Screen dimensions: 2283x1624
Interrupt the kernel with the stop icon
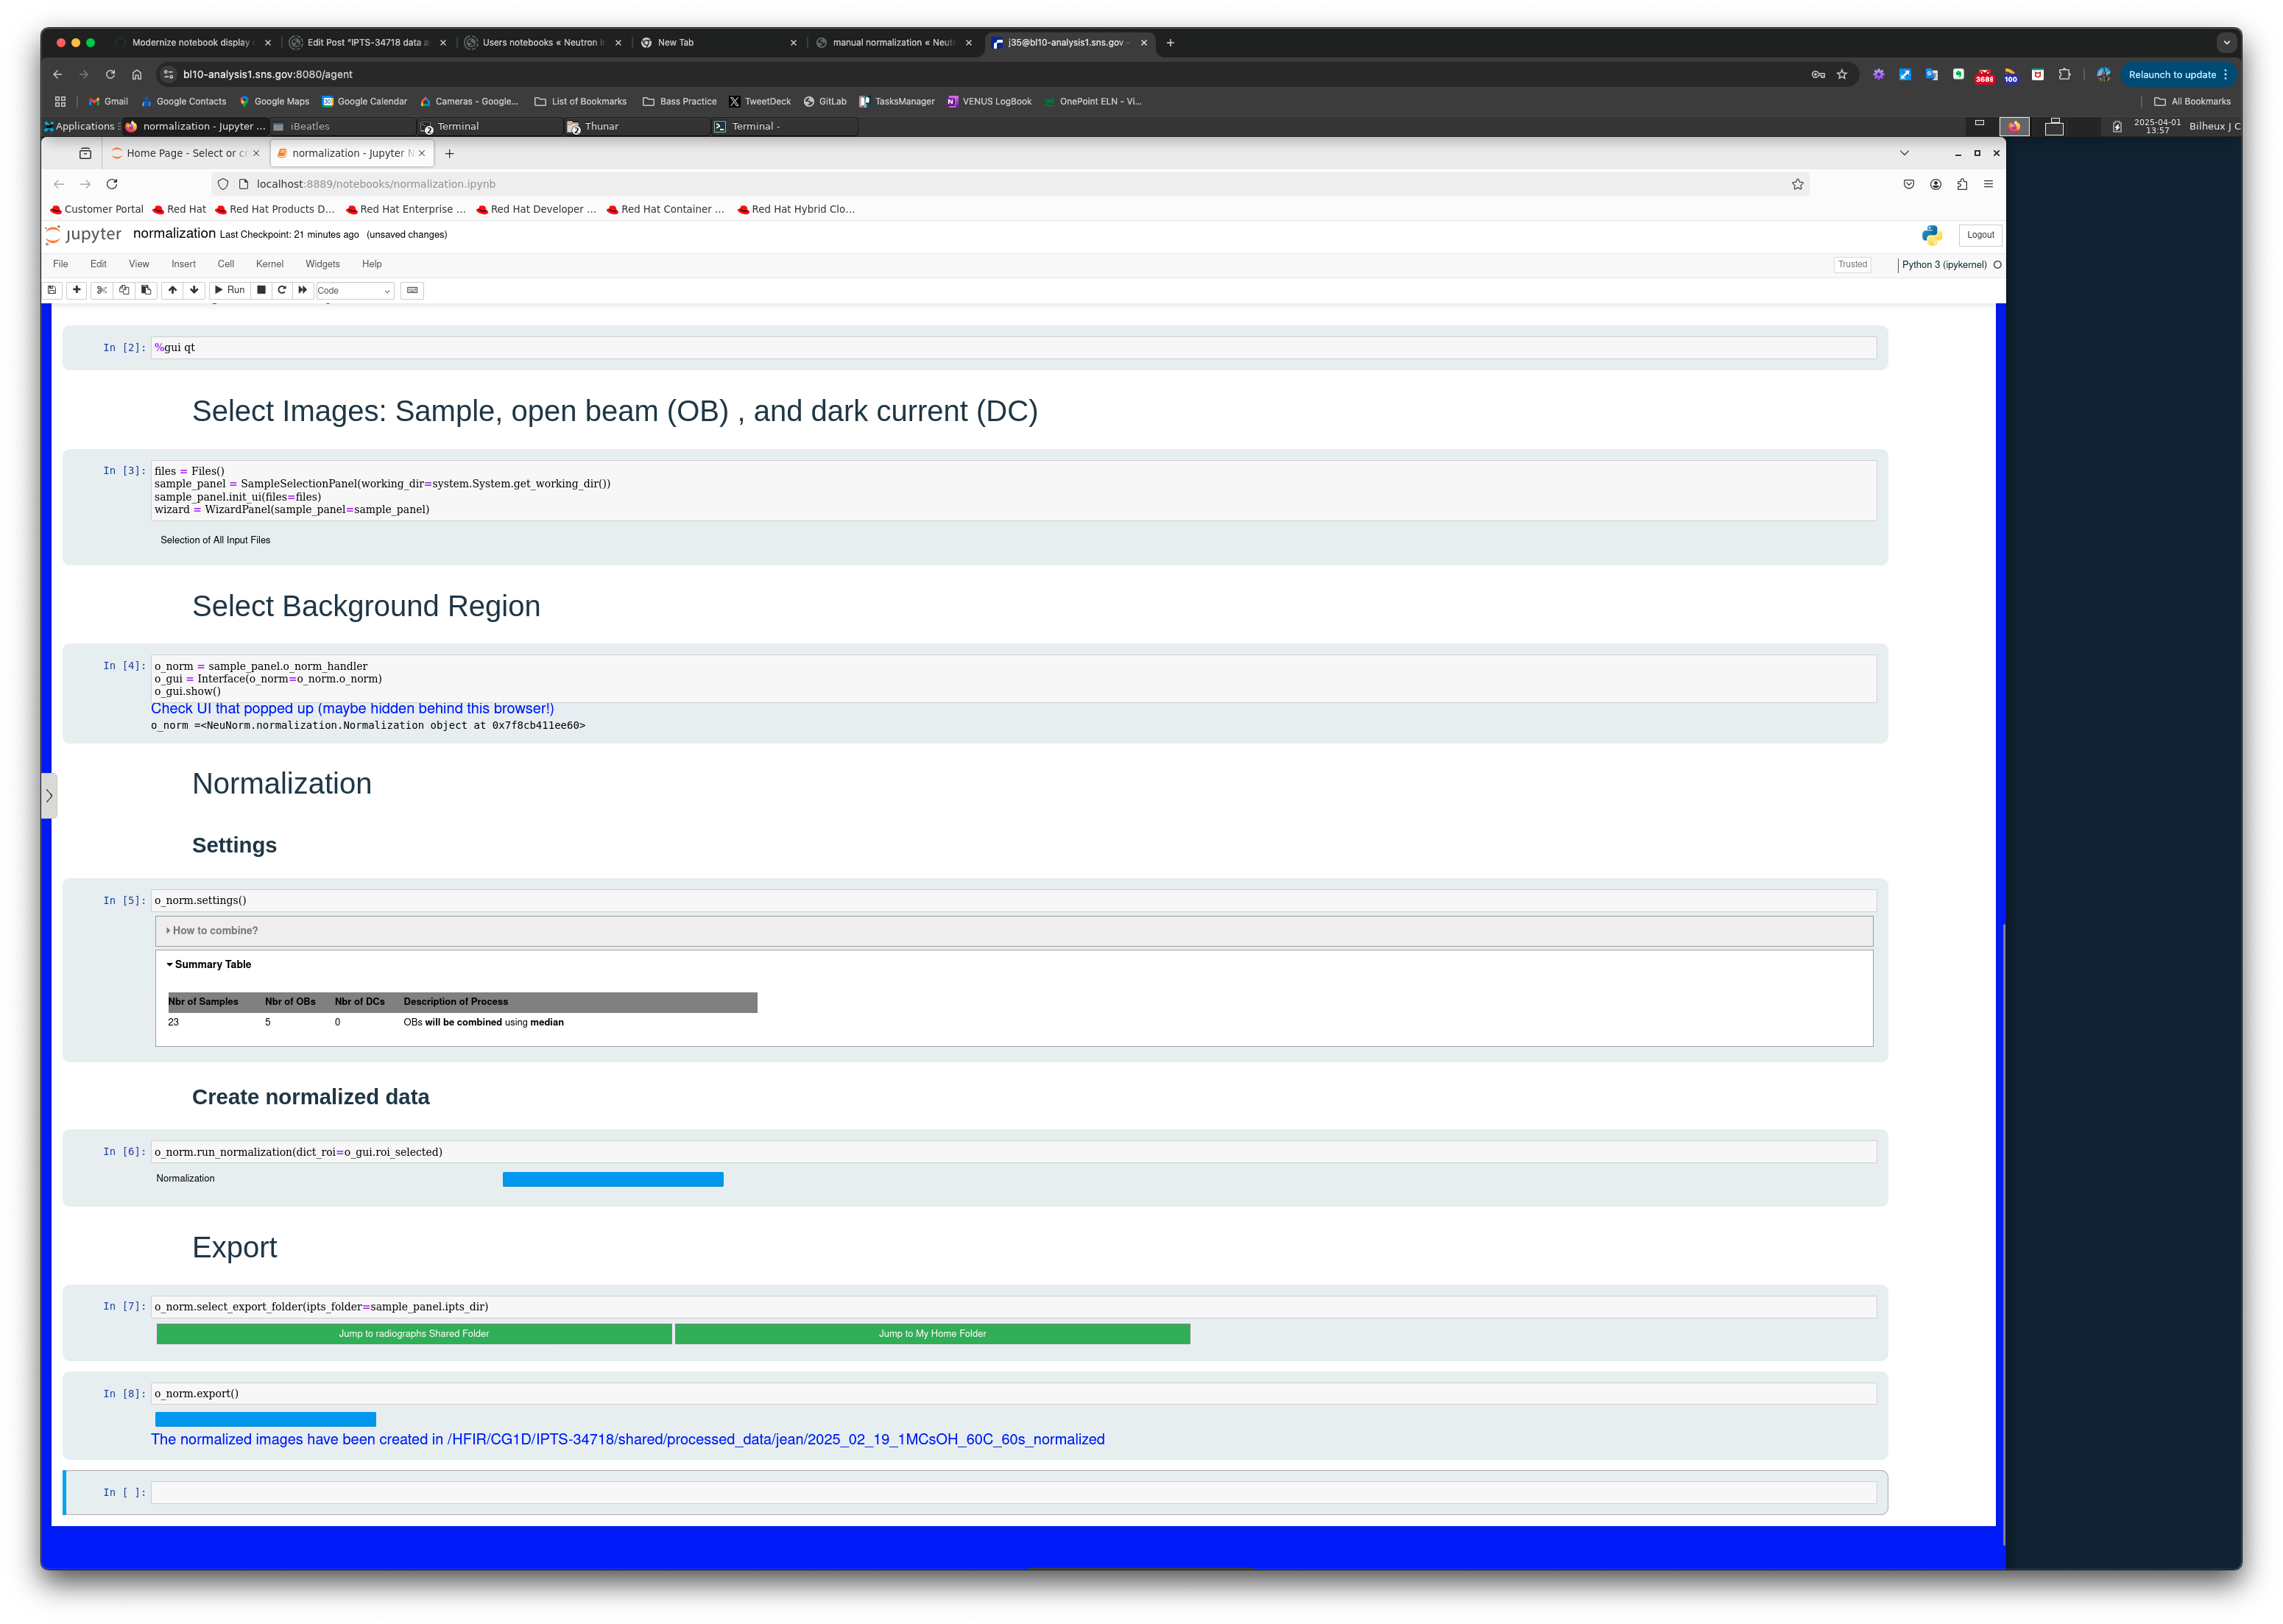tap(261, 290)
